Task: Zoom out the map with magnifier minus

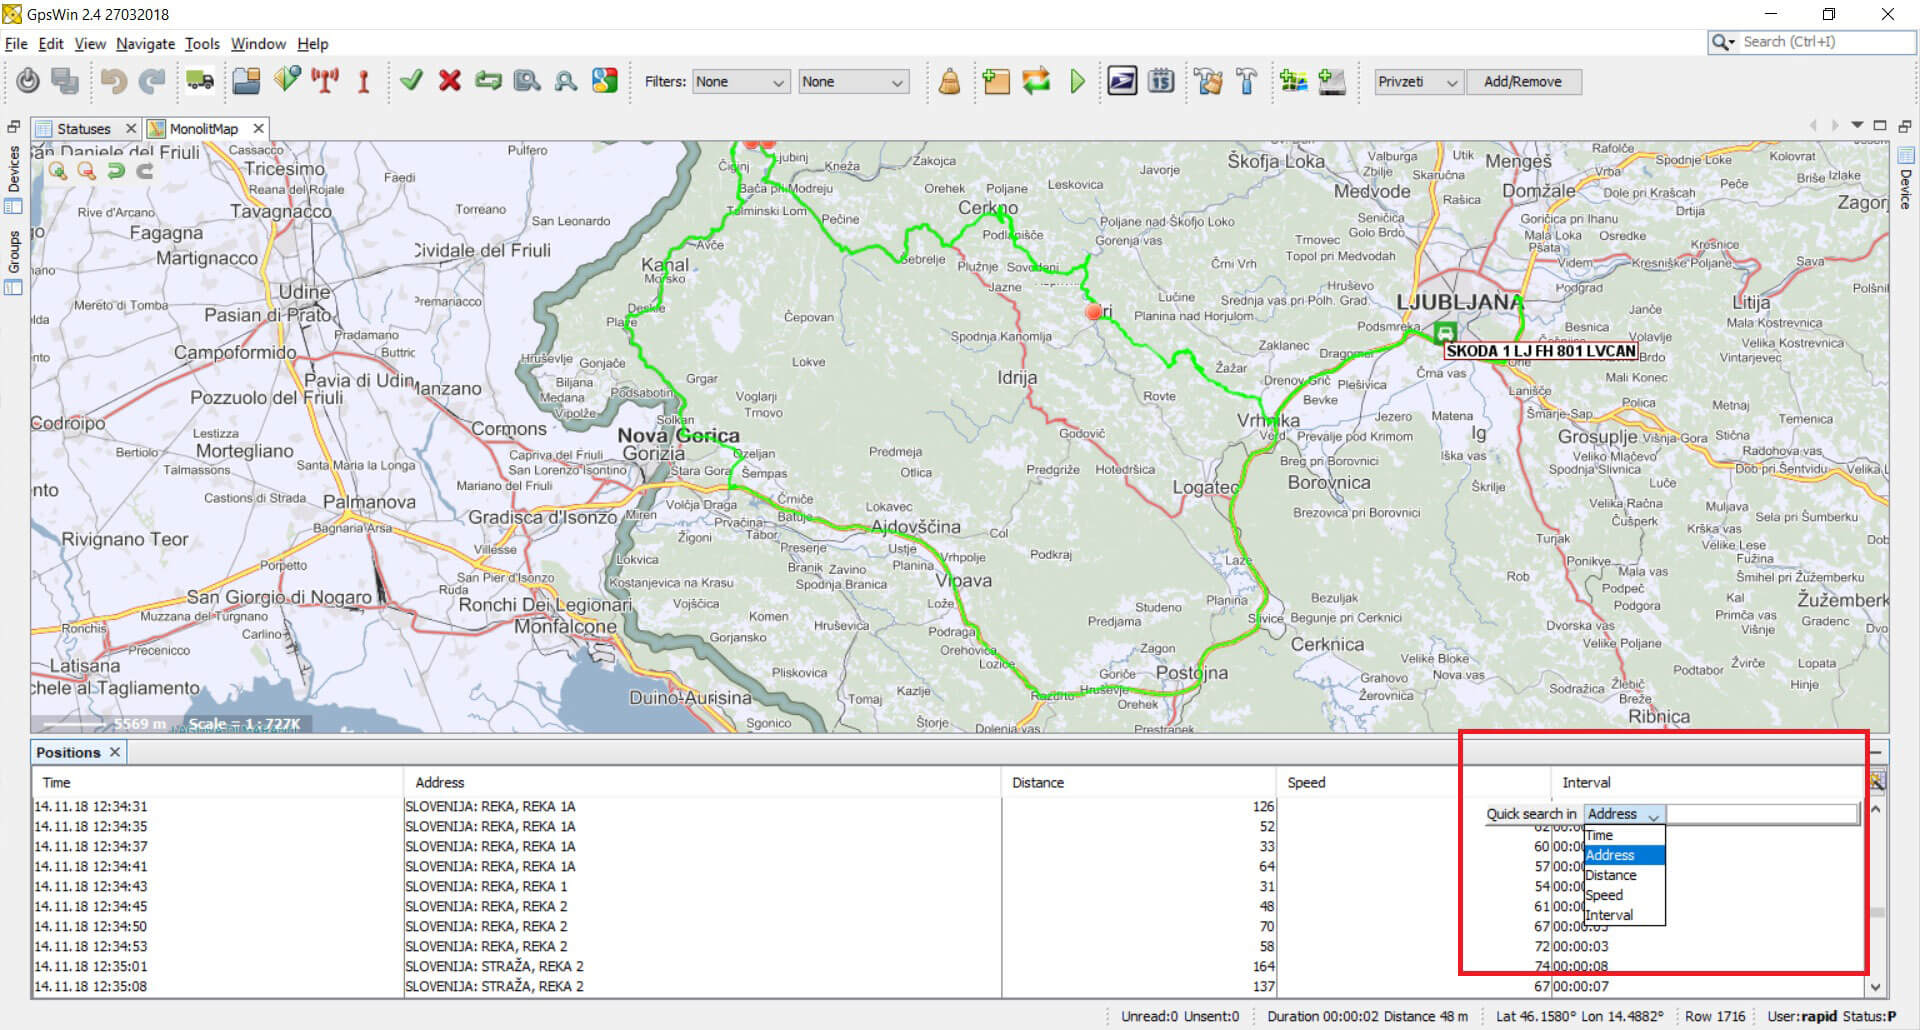Action: (87, 171)
